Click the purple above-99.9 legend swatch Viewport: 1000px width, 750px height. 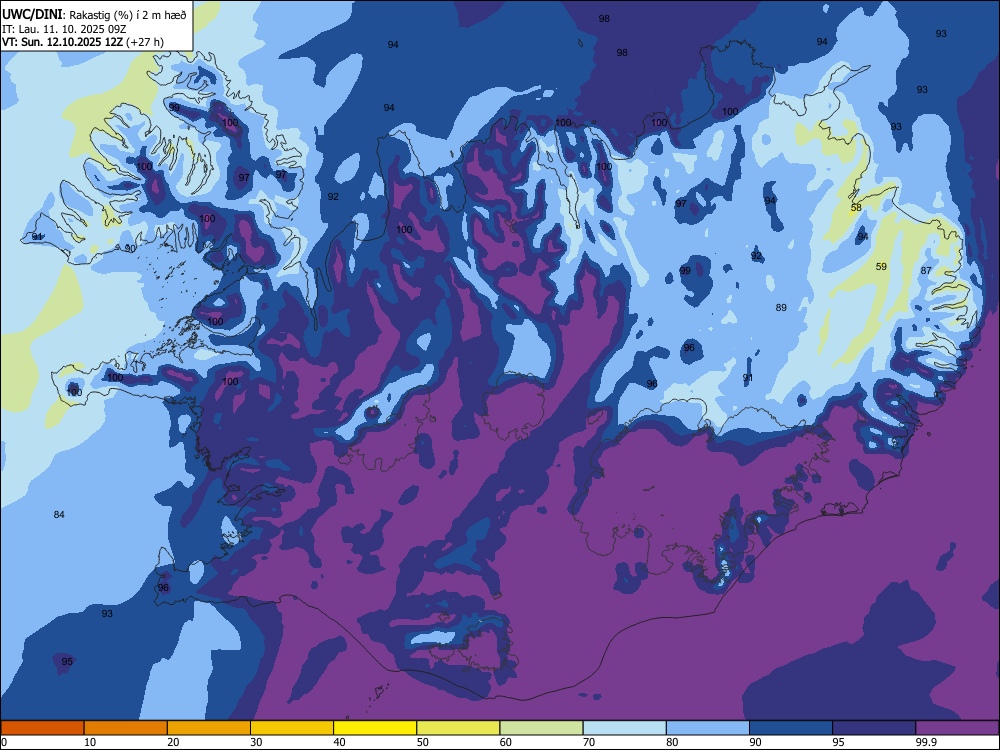(957, 728)
